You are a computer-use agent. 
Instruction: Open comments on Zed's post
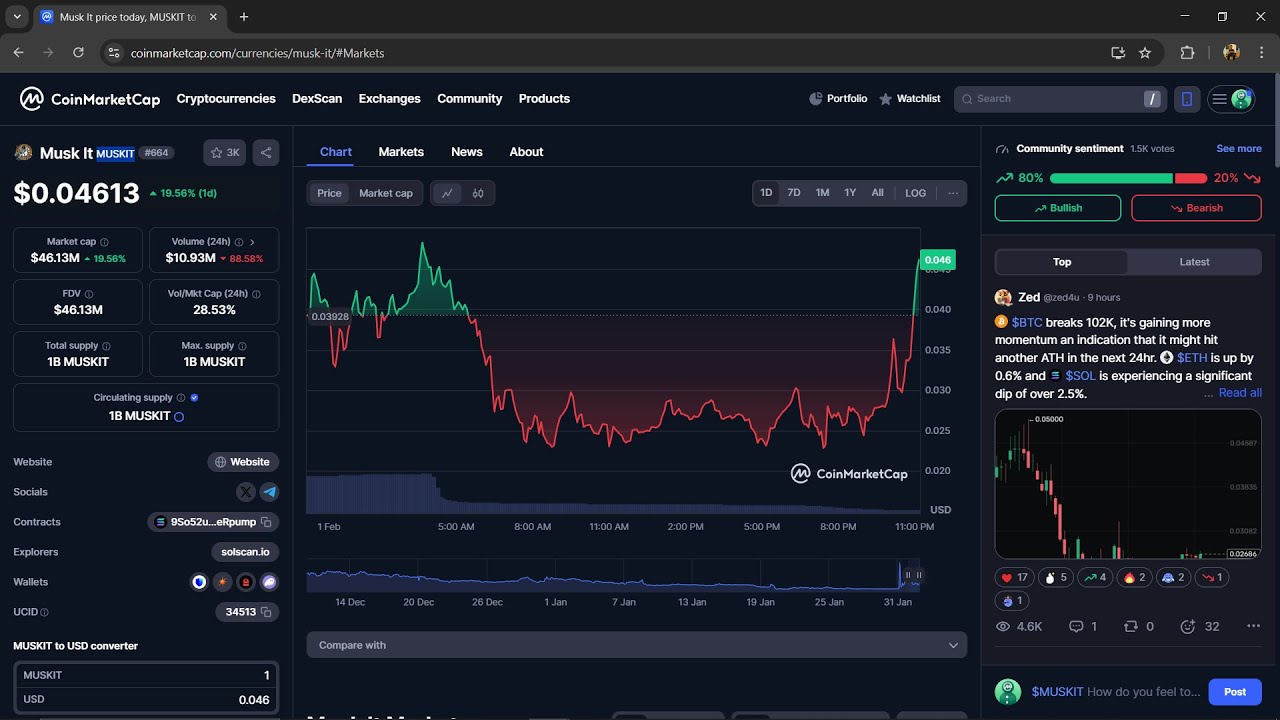tap(1083, 627)
